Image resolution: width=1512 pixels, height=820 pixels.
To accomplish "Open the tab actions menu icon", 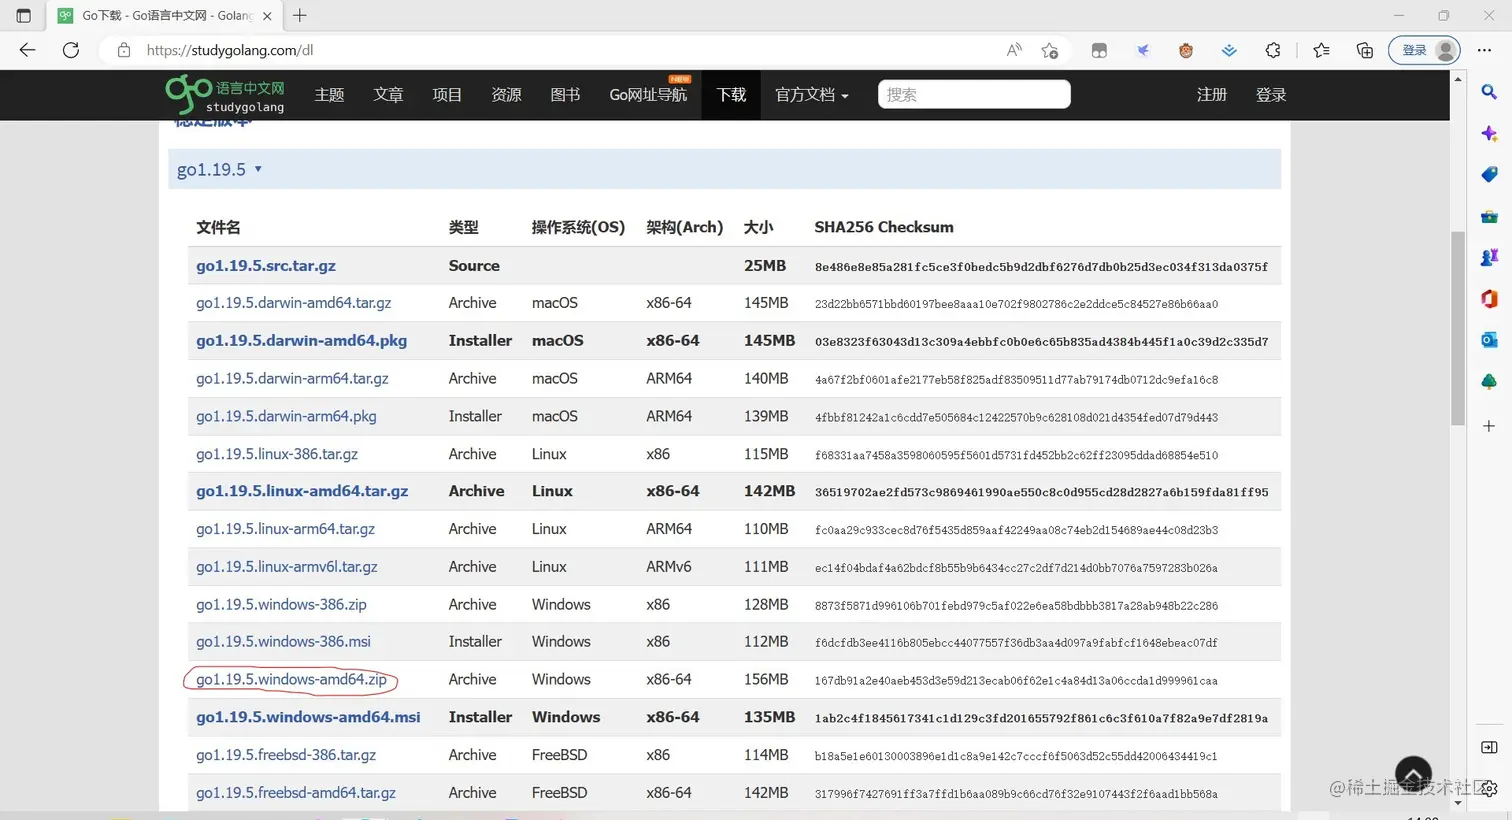I will [x=23, y=16].
